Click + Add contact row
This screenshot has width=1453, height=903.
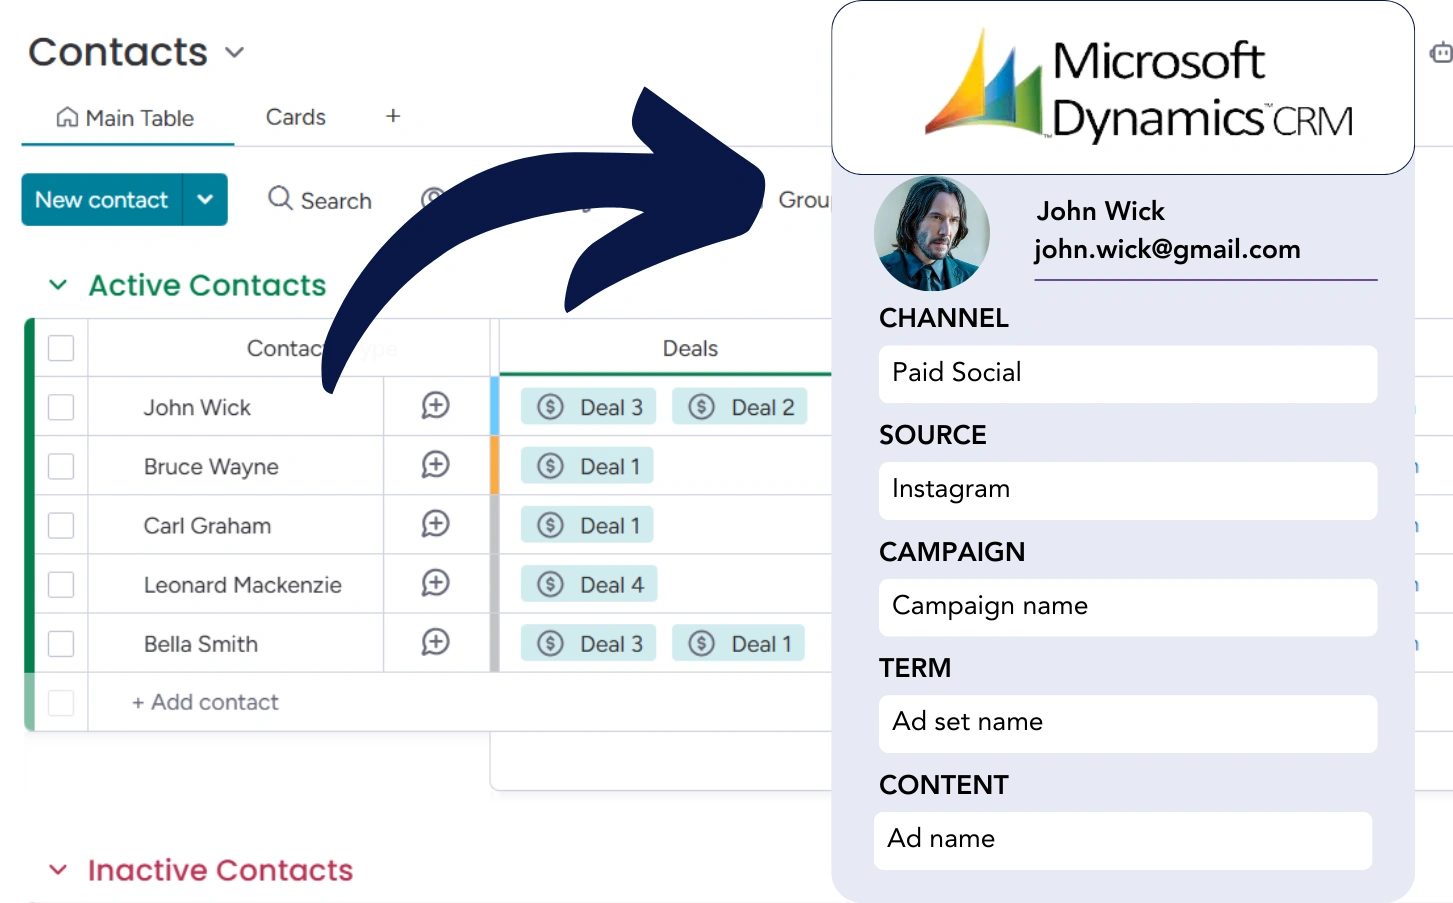205,702
